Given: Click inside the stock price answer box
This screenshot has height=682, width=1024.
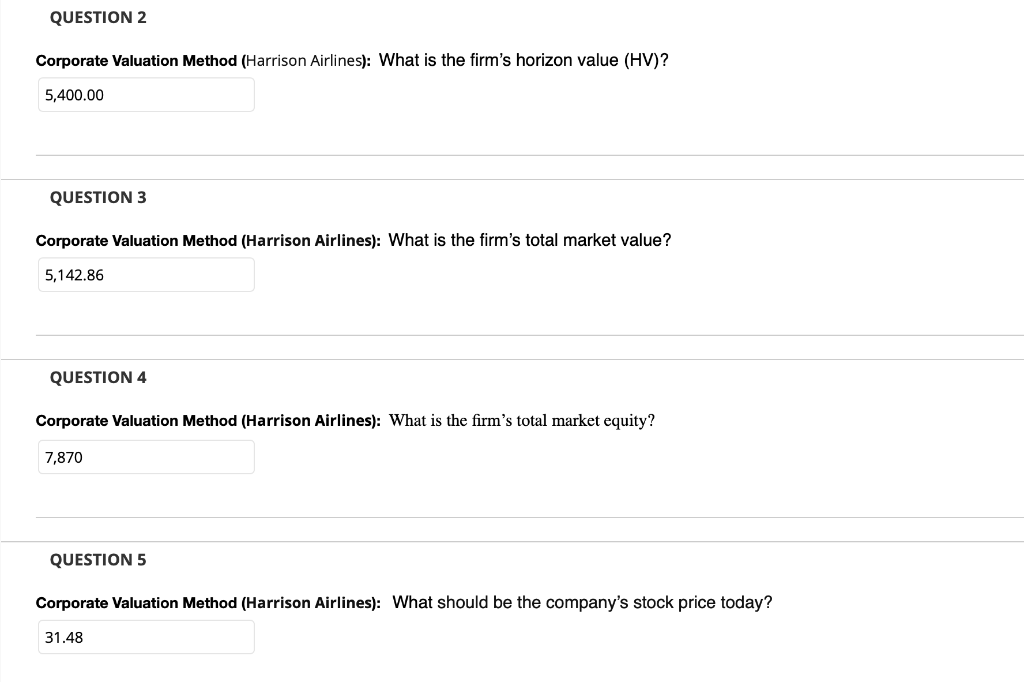Looking at the screenshot, I should coord(146,636).
